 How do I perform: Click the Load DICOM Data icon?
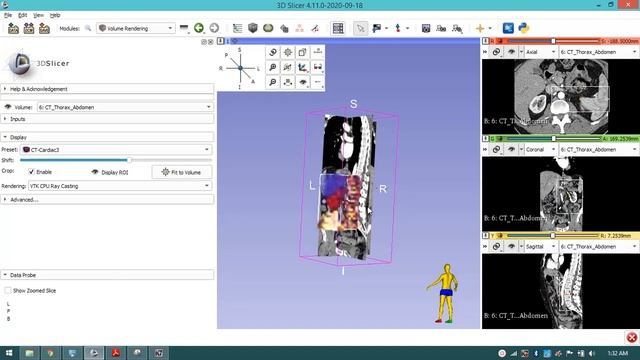click(29, 28)
